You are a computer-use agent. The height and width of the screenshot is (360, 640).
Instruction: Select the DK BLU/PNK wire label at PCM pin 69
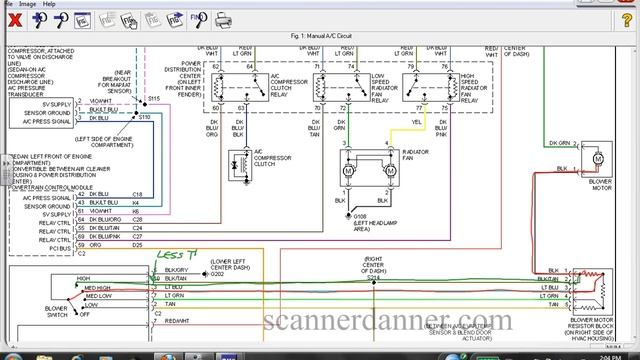(x=105, y=236)
